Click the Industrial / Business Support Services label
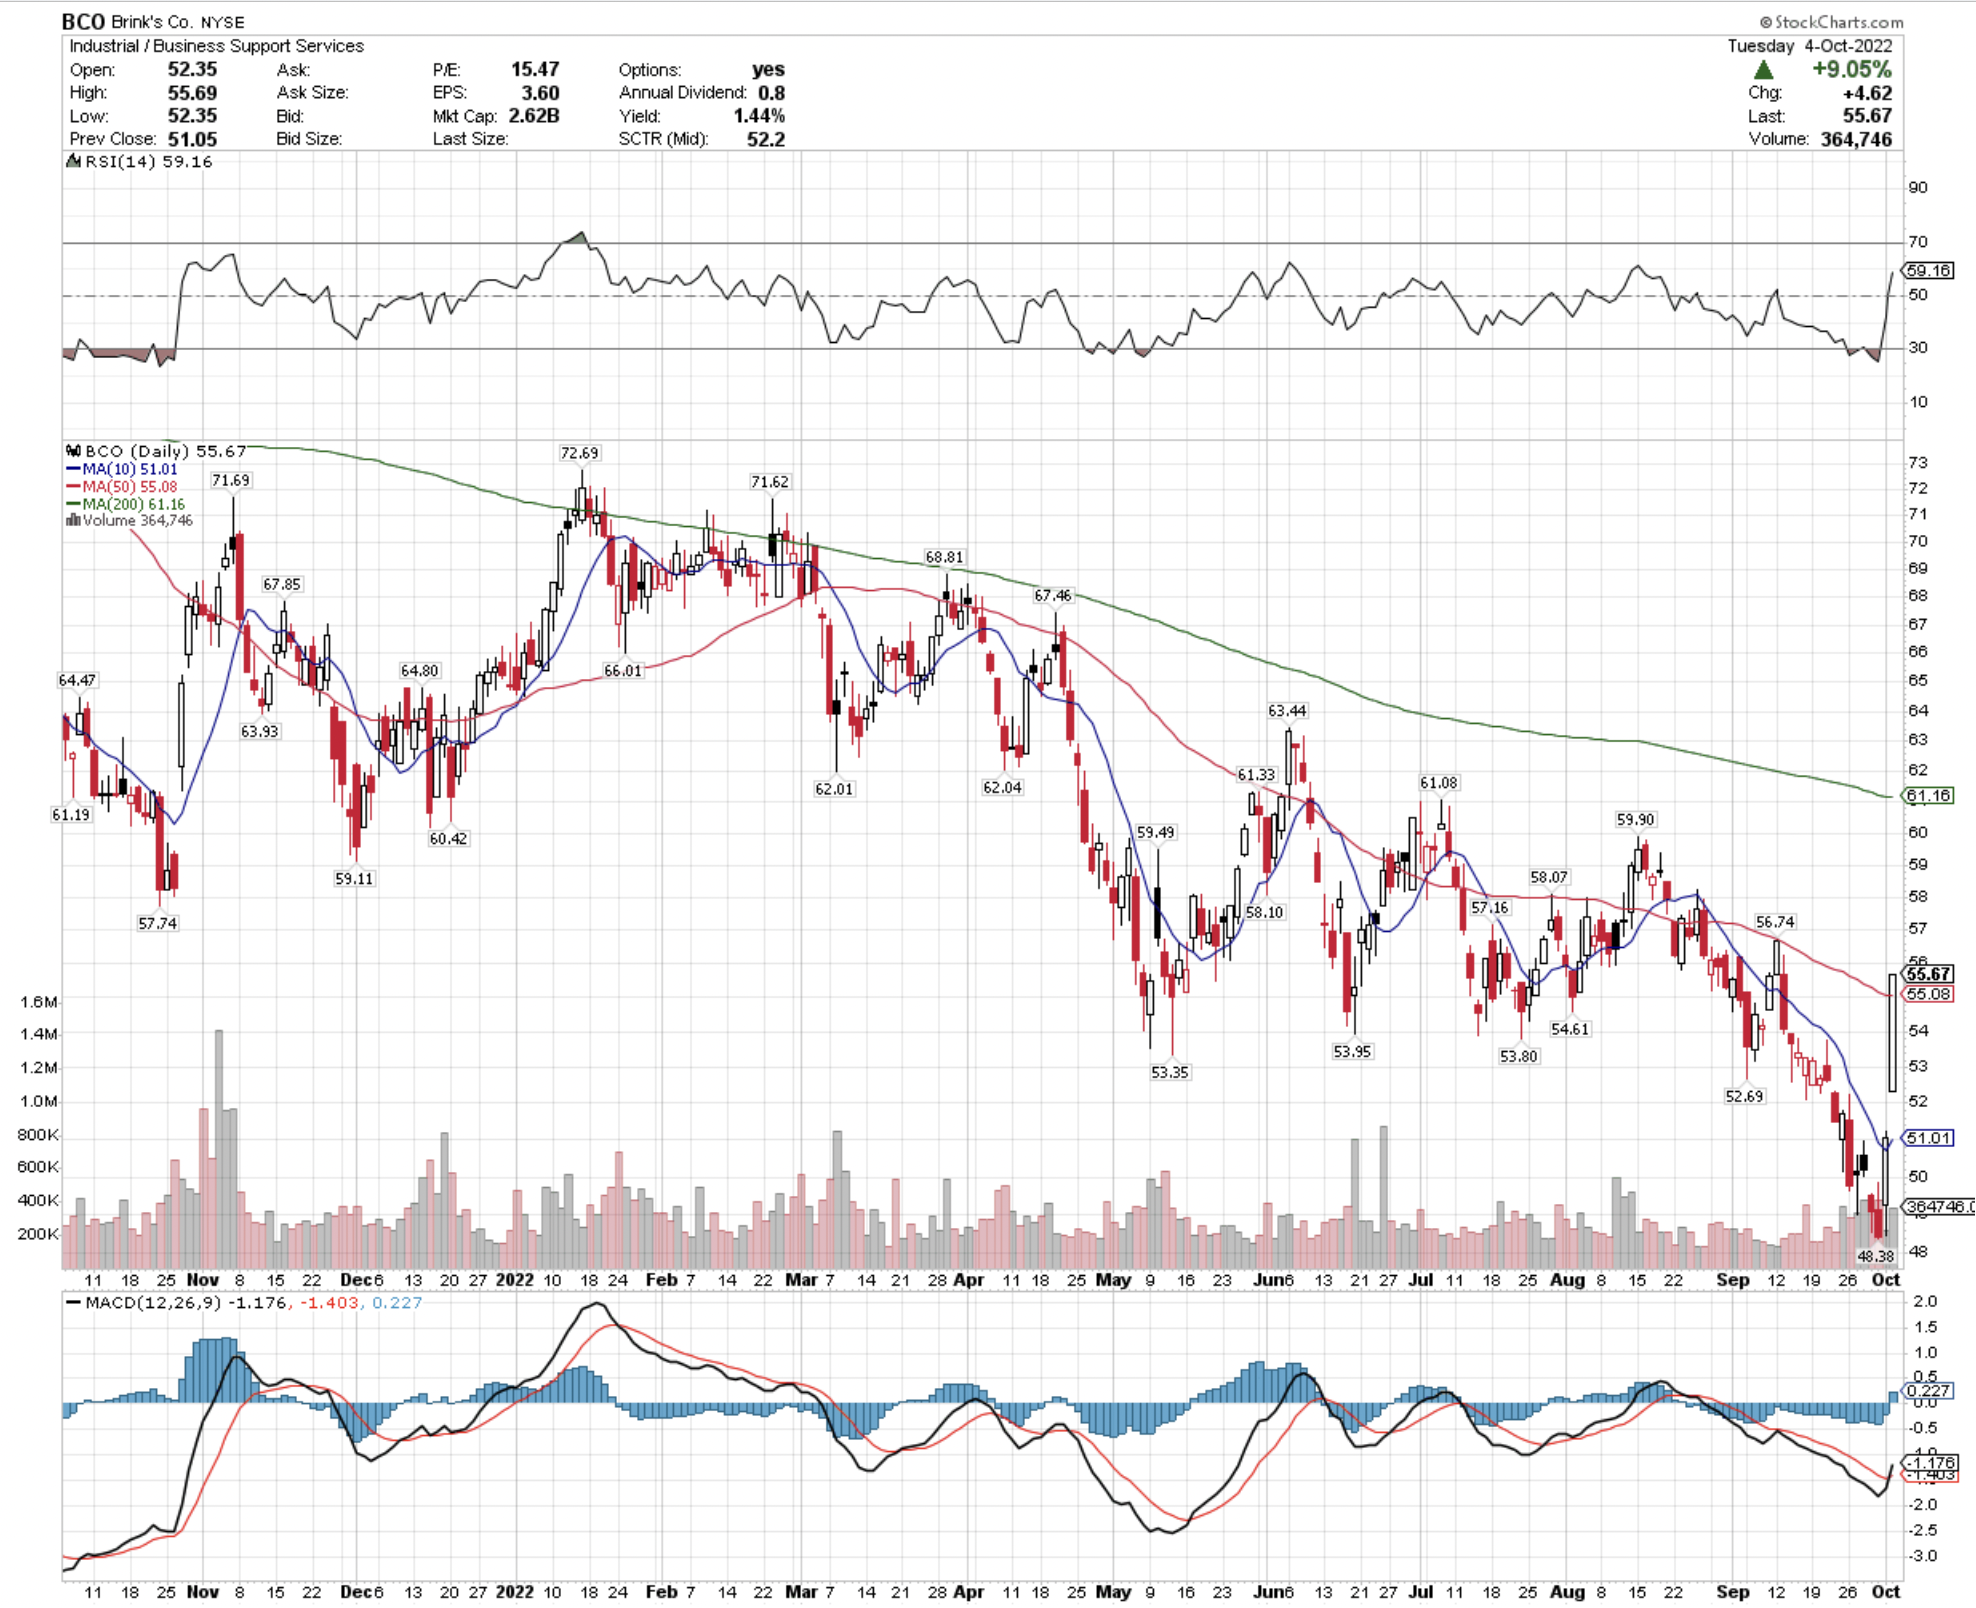1976x1608 pixels. click(216, 46)
